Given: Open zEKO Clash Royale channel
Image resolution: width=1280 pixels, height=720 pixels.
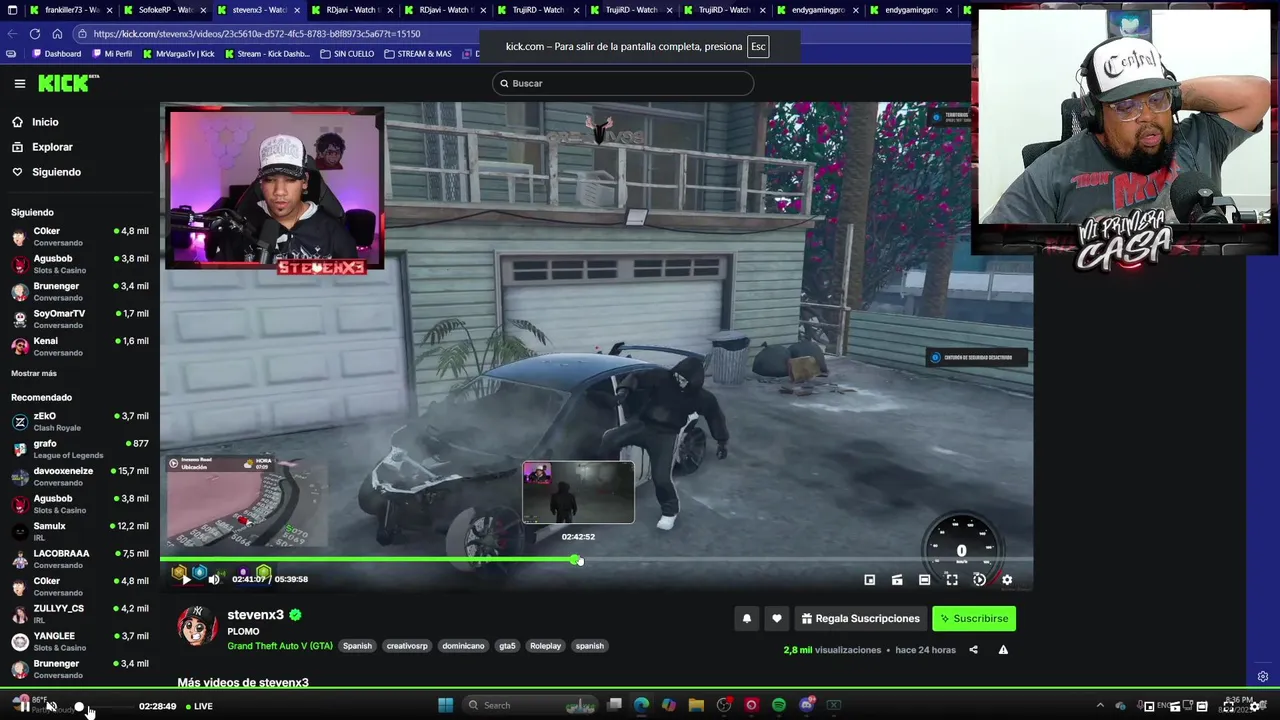Looking at the screenshot, I should 80,421.
